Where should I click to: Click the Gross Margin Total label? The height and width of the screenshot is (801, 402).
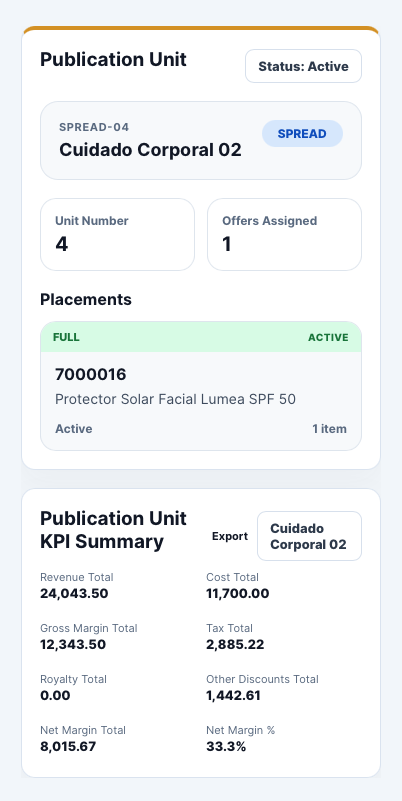click(89, 628)
